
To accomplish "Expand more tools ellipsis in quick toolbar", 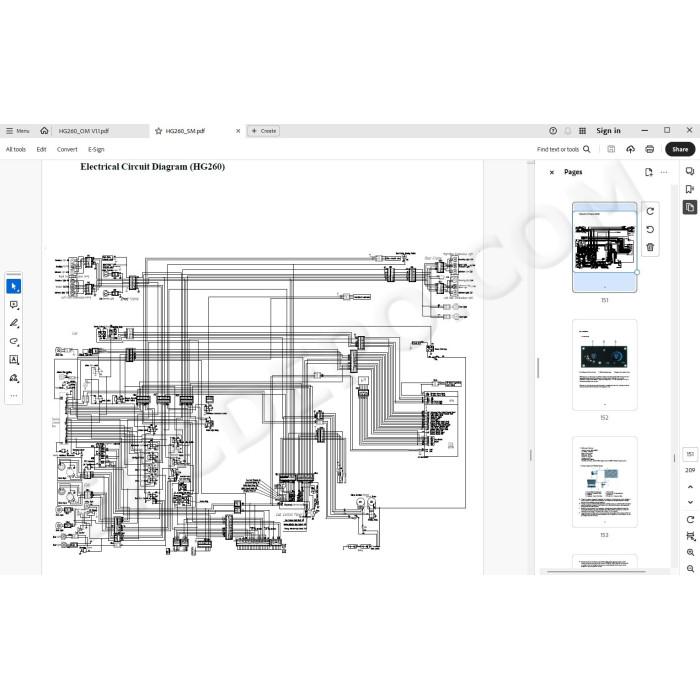I will click(13, 396).
